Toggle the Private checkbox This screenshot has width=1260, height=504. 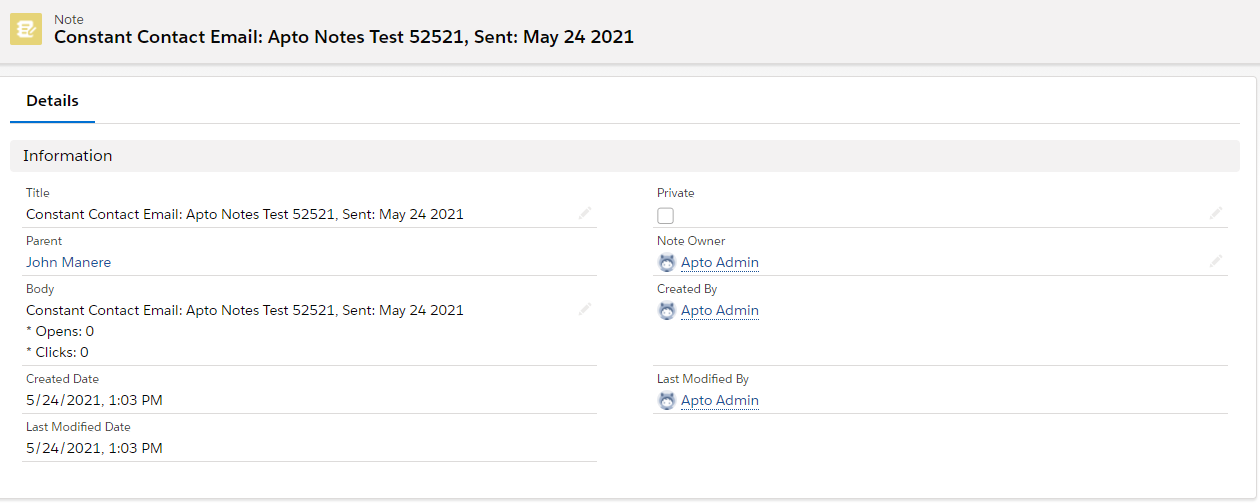tap(665, 215)
